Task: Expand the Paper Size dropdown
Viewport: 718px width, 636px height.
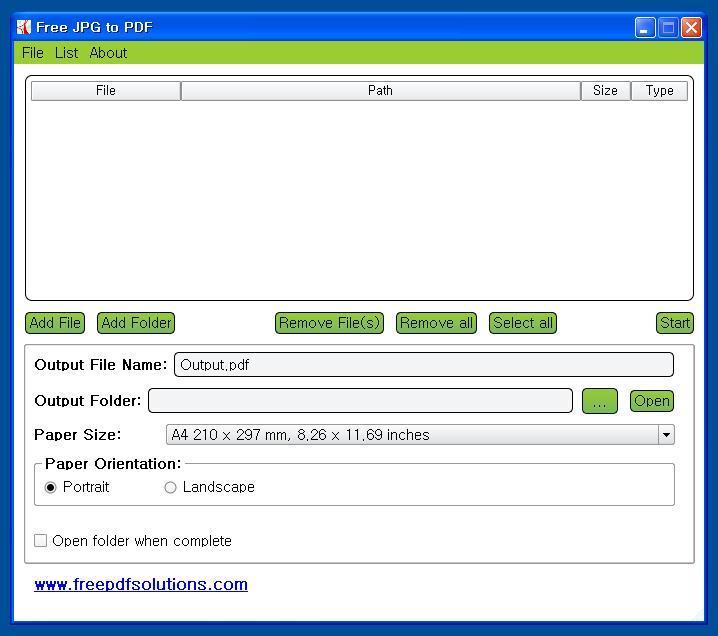Action: pos(666,435)
